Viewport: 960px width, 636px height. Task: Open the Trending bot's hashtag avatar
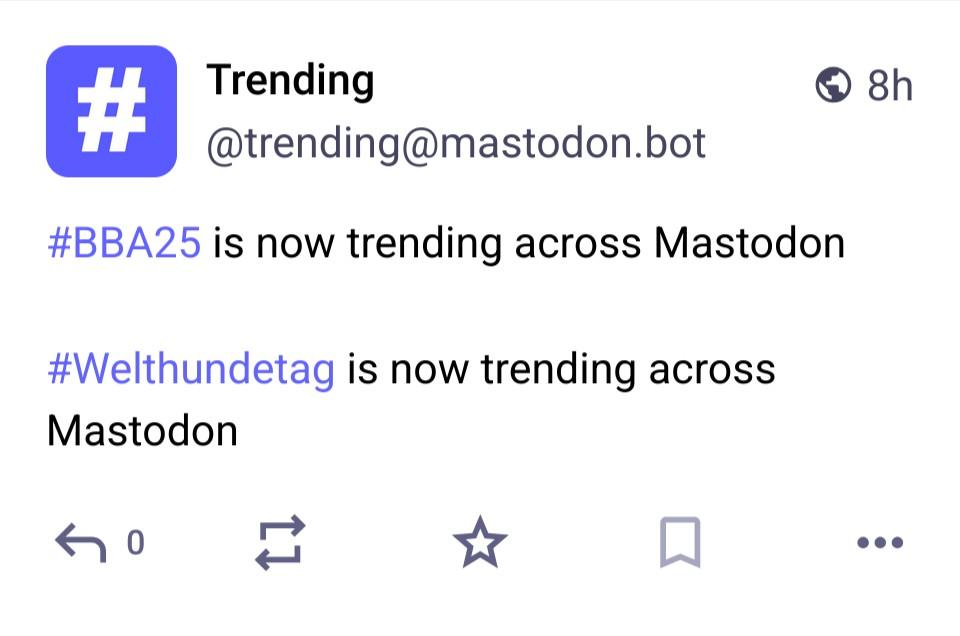[x=111, y=111]
